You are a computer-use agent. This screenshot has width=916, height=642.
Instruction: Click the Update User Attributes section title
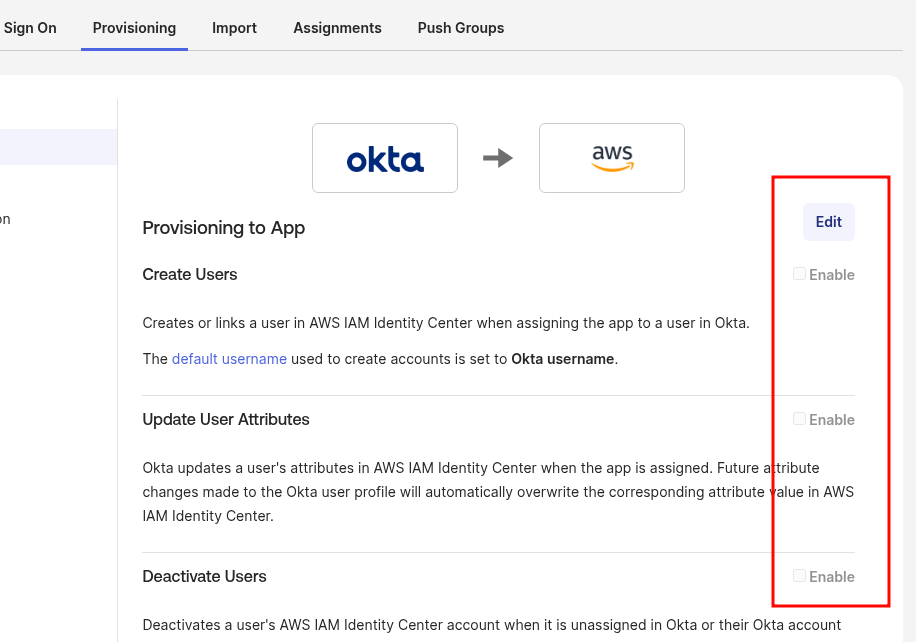226,420
